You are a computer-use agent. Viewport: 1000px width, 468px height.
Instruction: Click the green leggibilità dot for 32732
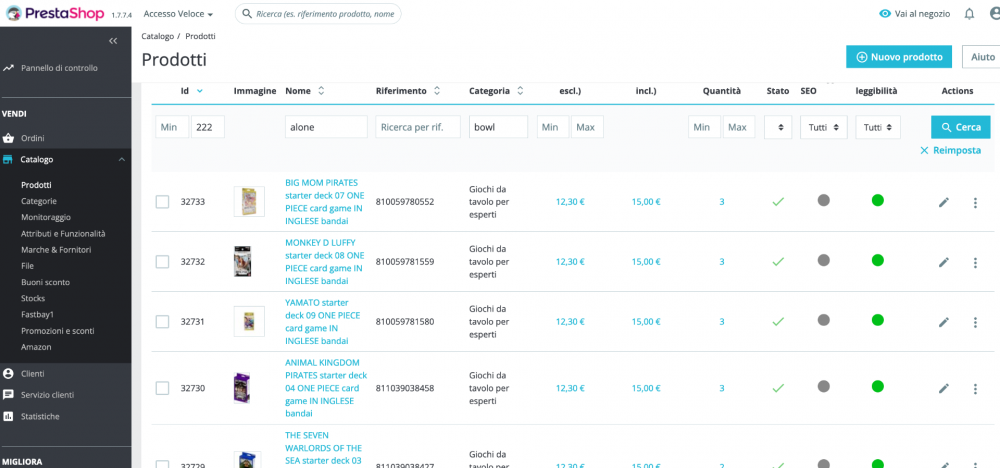(x=877, y=260)
